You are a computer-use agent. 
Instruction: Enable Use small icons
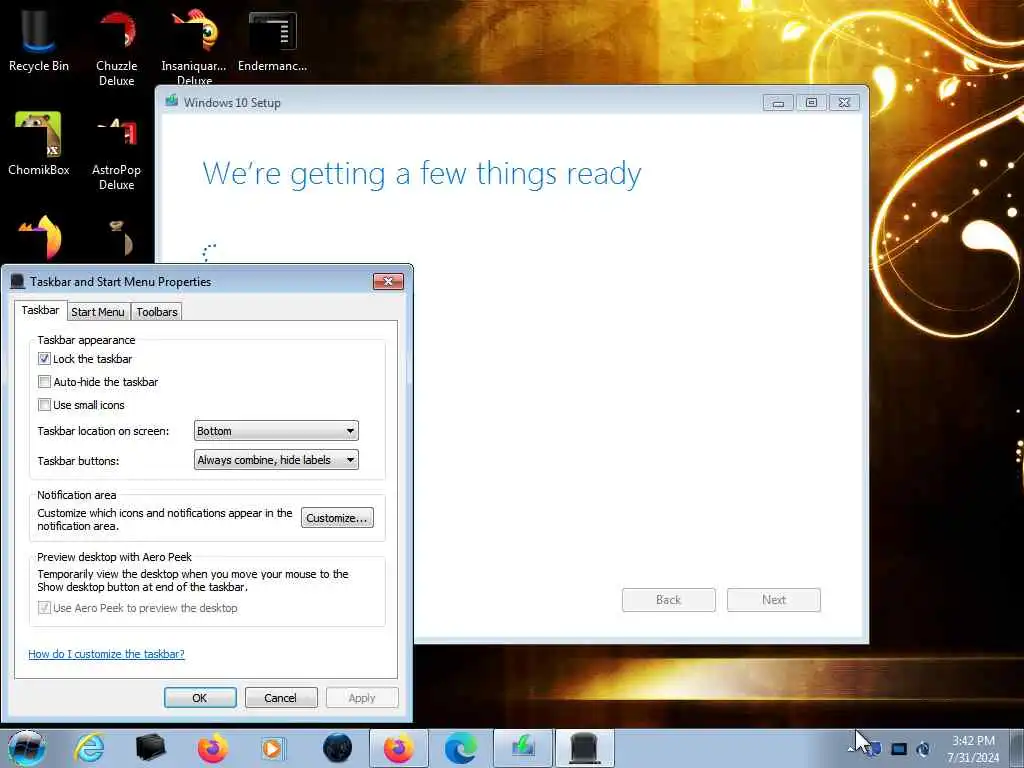tap(44, 405)
